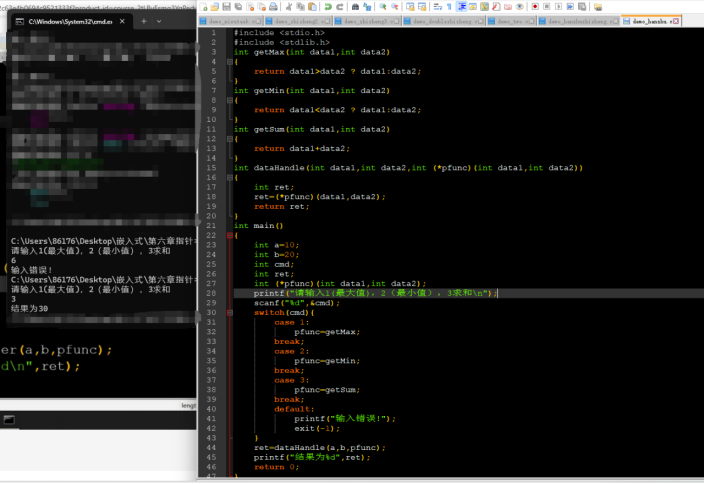Redo the last undone edit
Viewport: 705px width, 484px height.
pyautogui.click(x=340, y=7)
